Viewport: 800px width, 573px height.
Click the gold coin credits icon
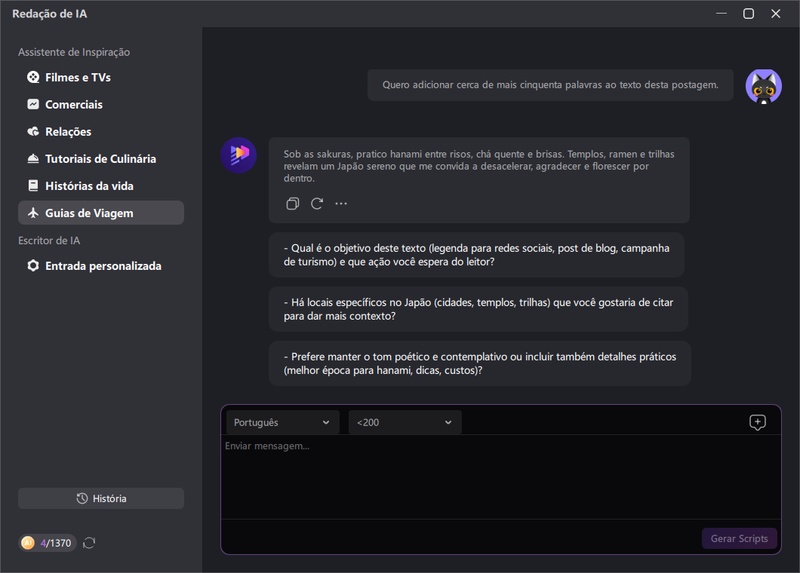[x=28, y=543]
